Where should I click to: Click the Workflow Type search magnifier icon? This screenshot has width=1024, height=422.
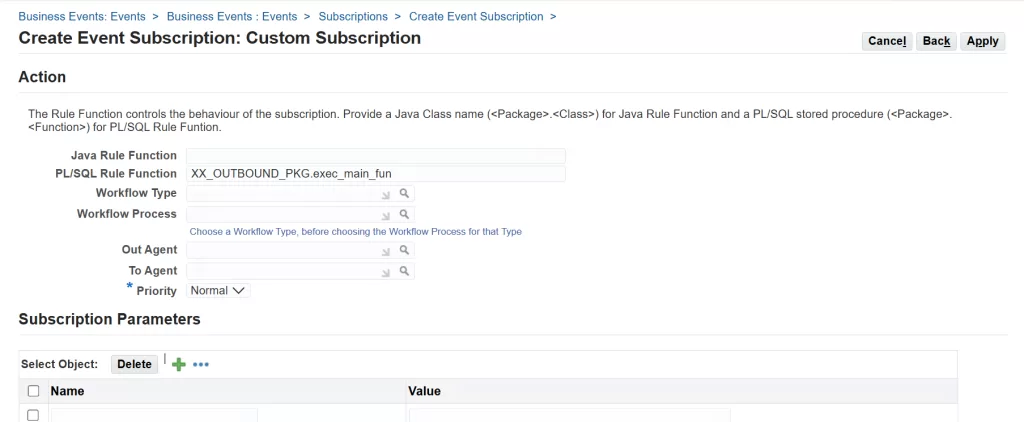[405, 193]
